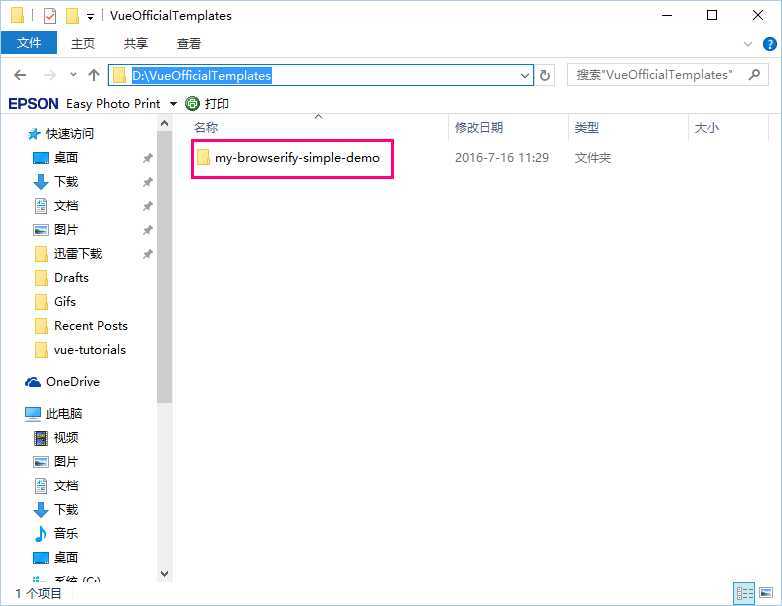This screenshot has height=606, width=782.
Task: Select 此电脑 in navigation pane
Action: click(x=53, y=413)
